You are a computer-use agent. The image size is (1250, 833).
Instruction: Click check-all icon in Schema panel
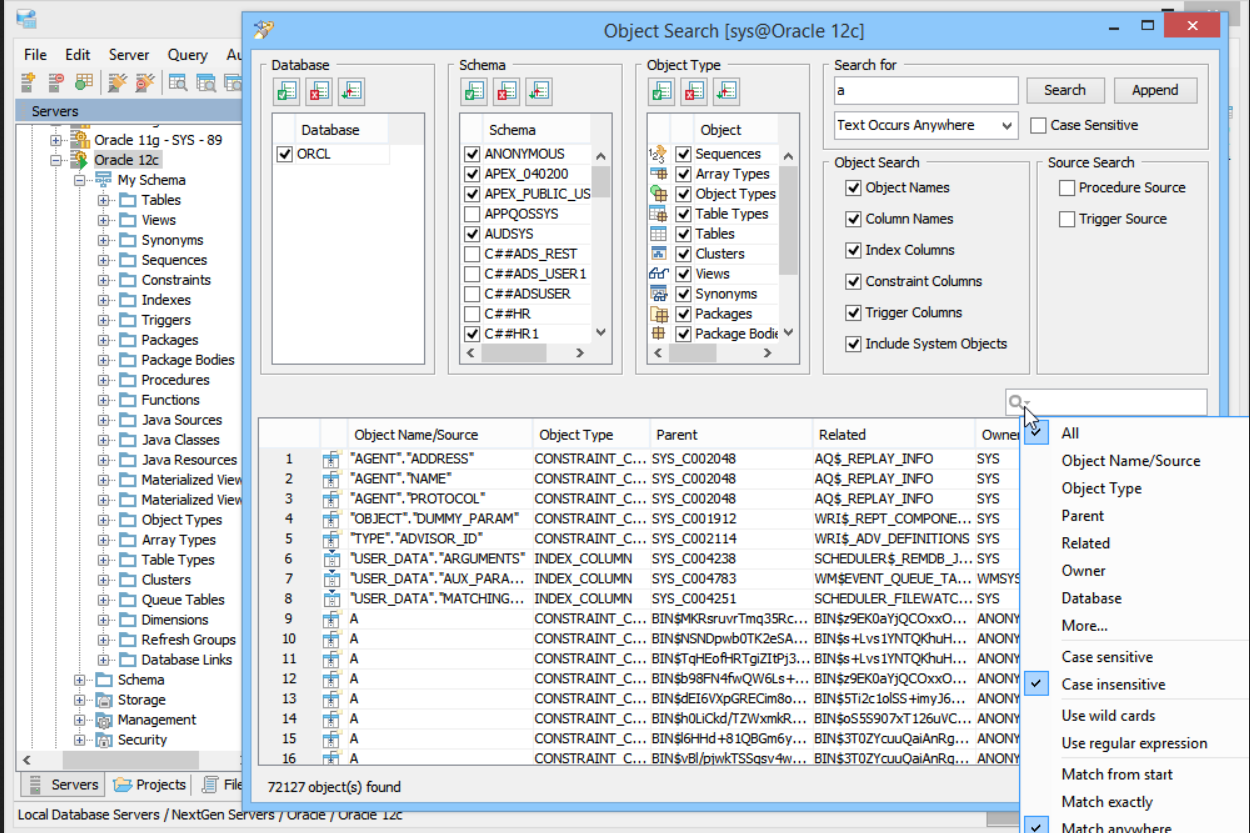pos(474,92)
